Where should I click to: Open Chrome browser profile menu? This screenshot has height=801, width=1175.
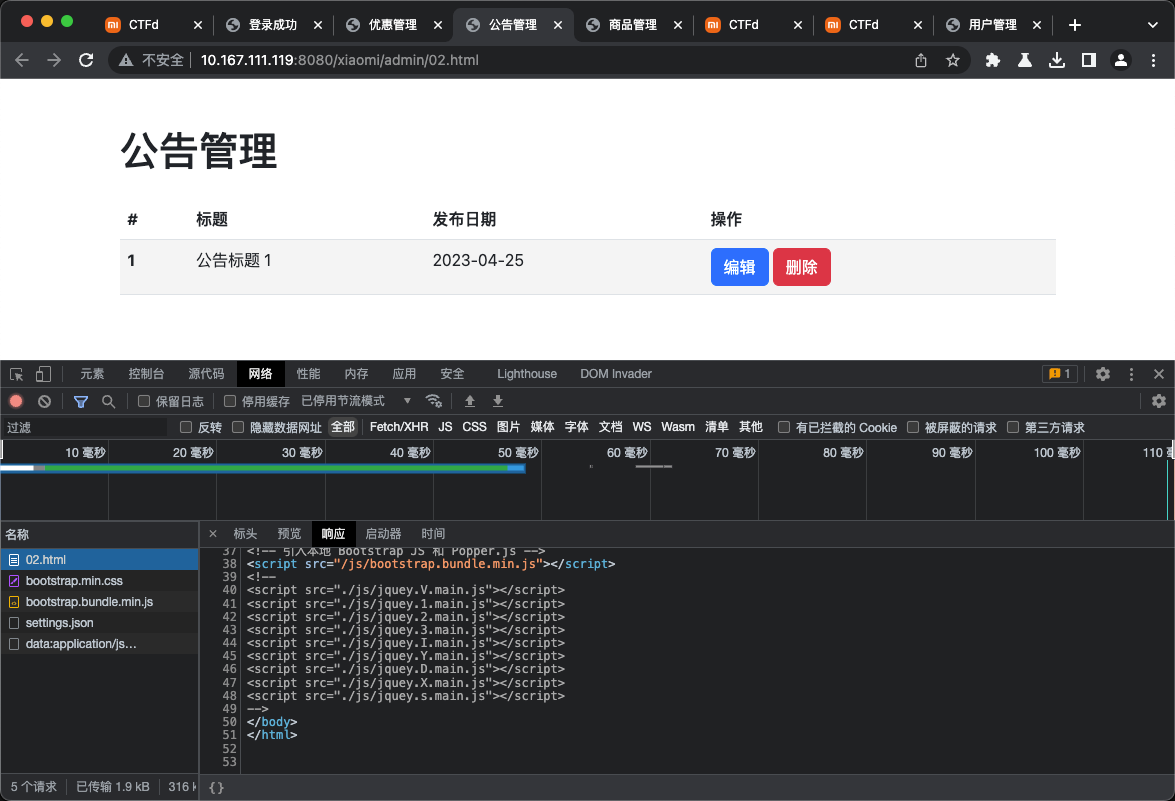pos(1121,60)
